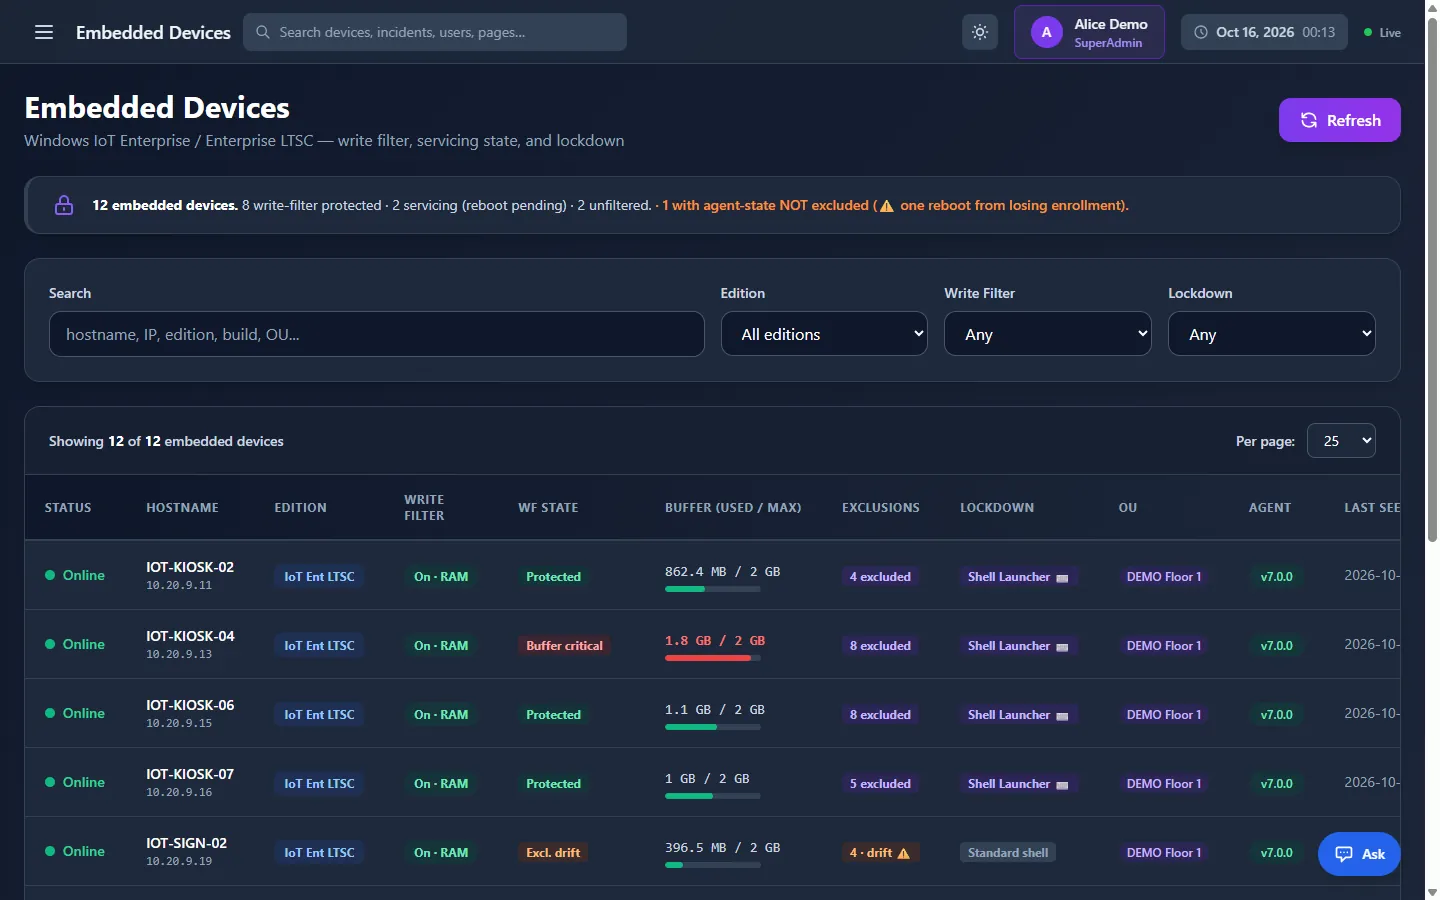Click the purple Refresh button

[x=1339, y=120]
